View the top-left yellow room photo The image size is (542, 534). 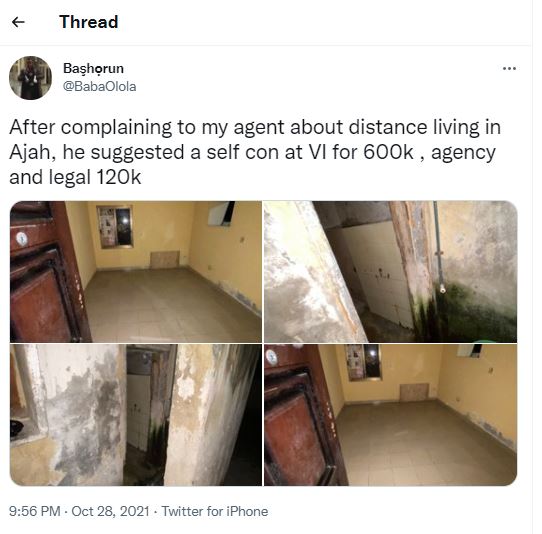136,272
